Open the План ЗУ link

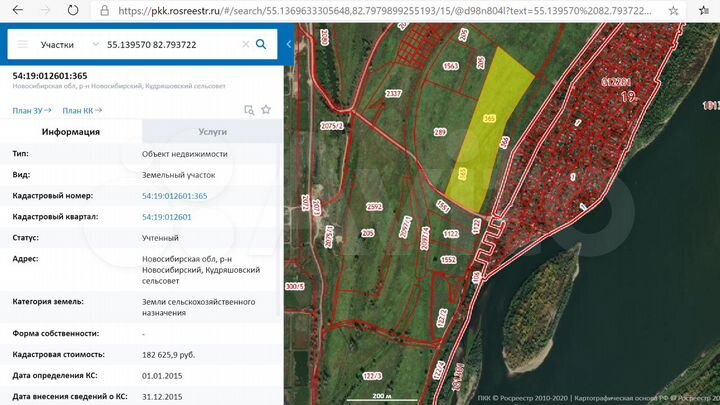30,110
